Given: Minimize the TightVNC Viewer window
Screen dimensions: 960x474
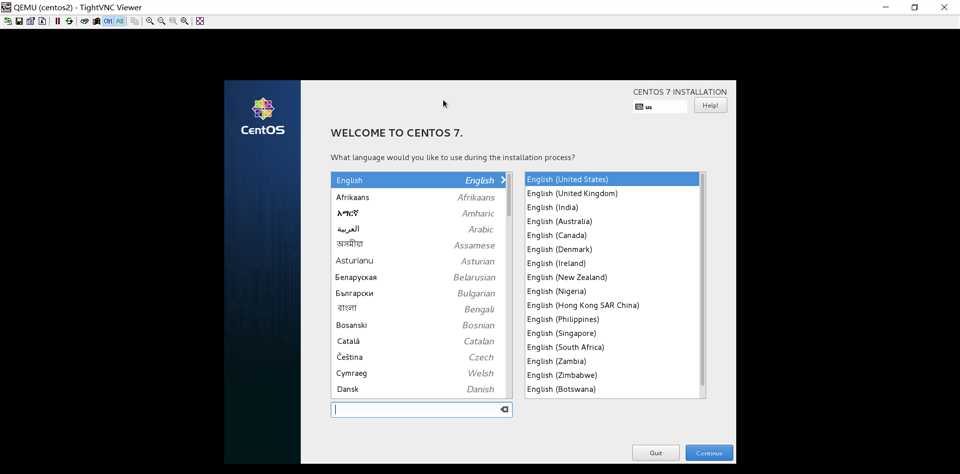Looking at the screenshot, I should click(887, 7).
